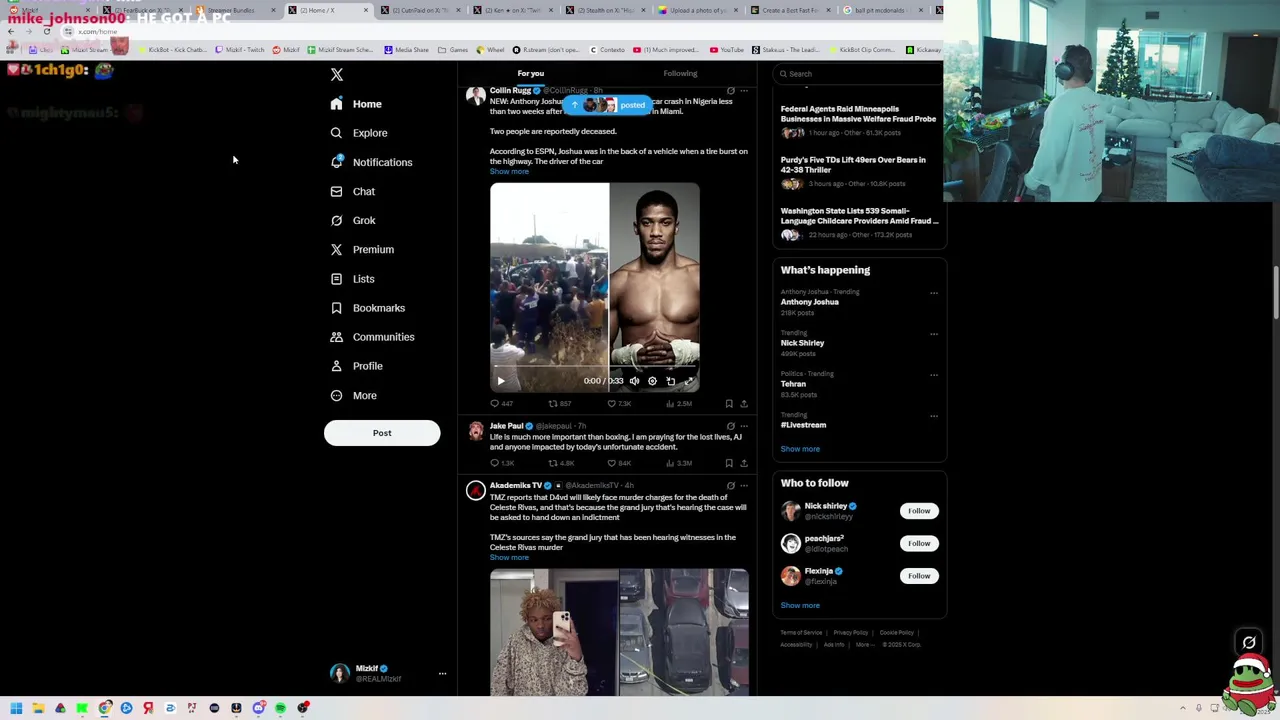This screenshot has height=720, width=1280.
Task: Open more options on Jake Paul's post
Action: (744, 426)
